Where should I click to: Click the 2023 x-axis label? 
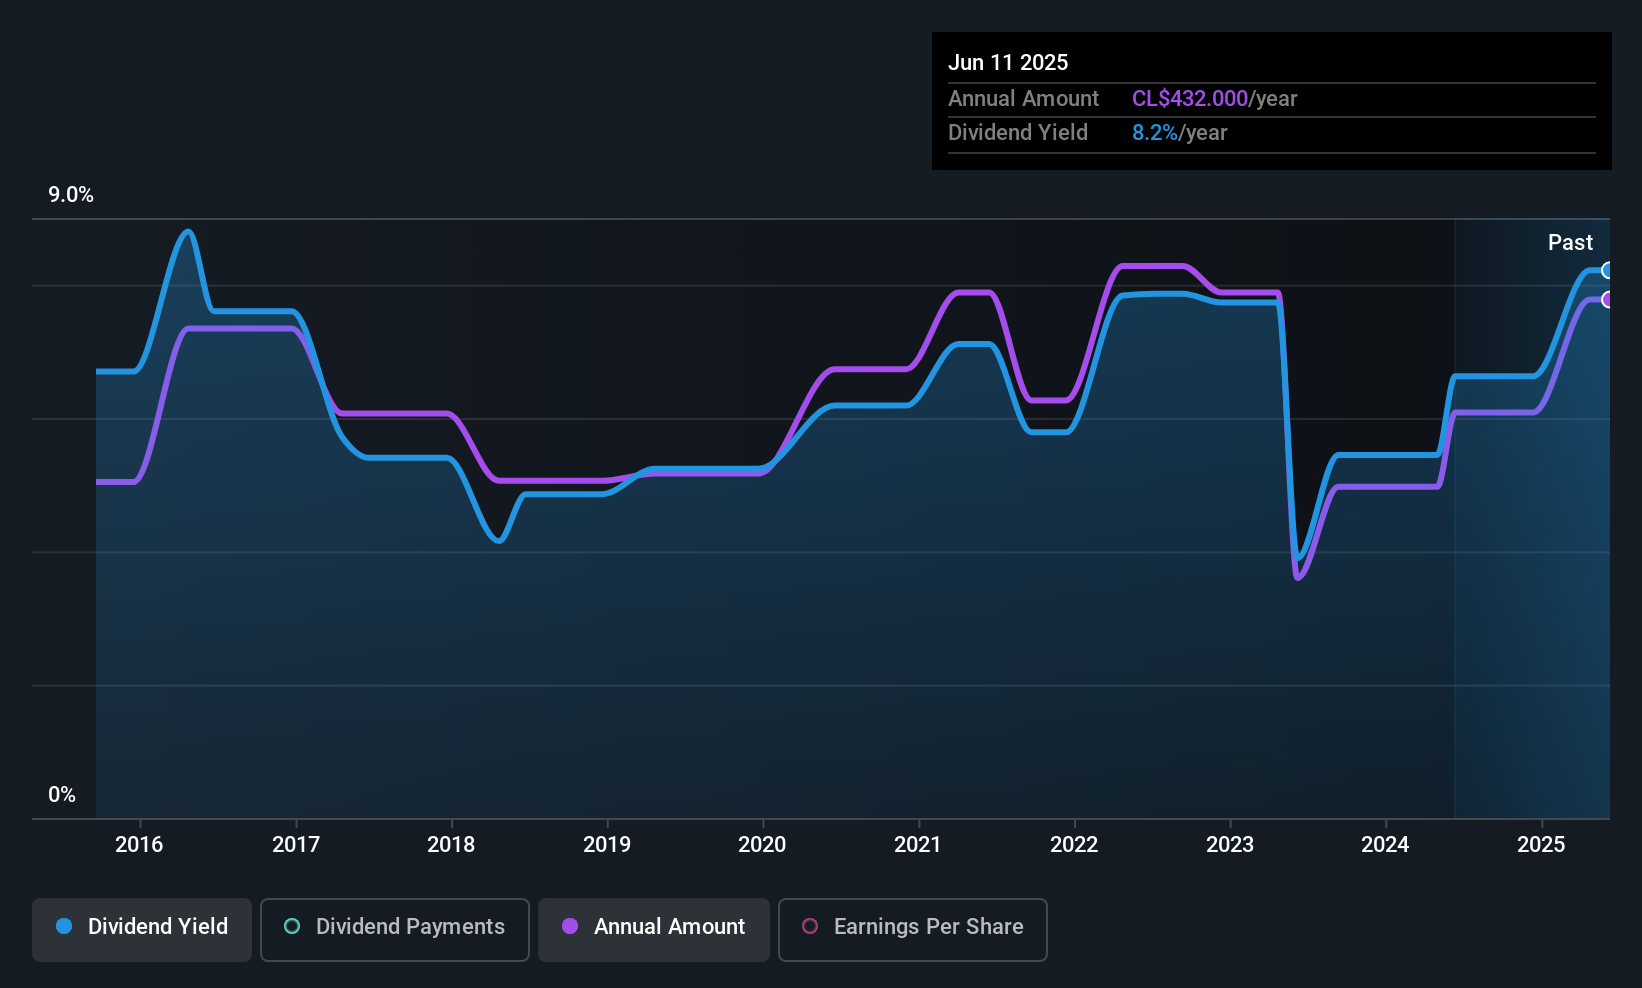(x=1230, y=845)
